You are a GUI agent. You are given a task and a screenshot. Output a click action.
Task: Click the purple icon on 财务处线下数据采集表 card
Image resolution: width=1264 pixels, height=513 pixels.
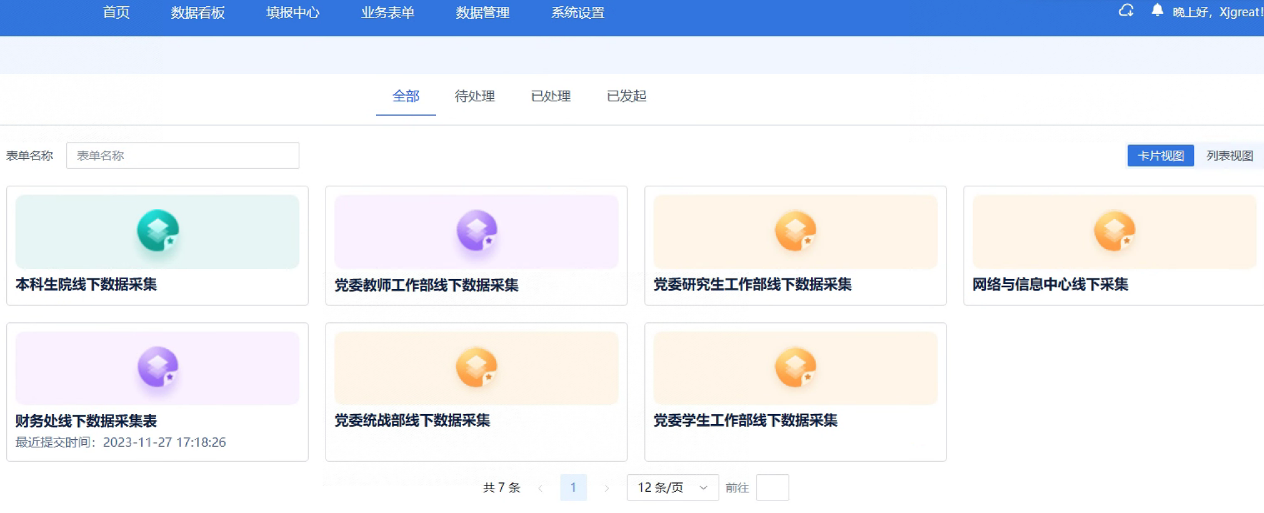(157, 368)
